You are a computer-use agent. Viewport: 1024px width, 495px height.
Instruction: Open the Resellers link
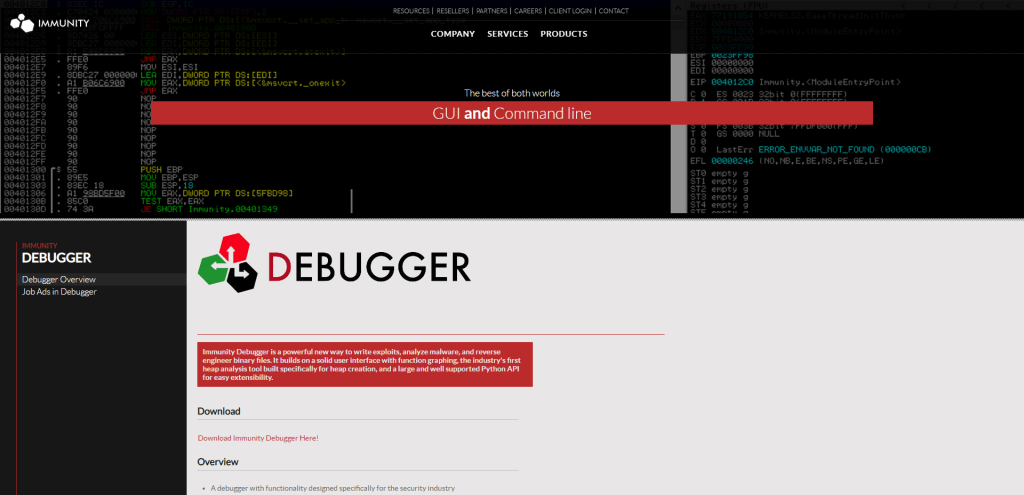(453, 11)
